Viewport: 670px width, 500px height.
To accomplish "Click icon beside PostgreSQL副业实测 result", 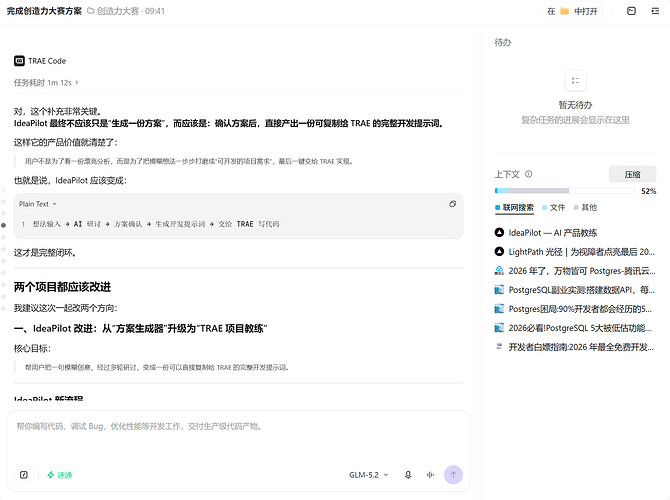I will [499, 290].
